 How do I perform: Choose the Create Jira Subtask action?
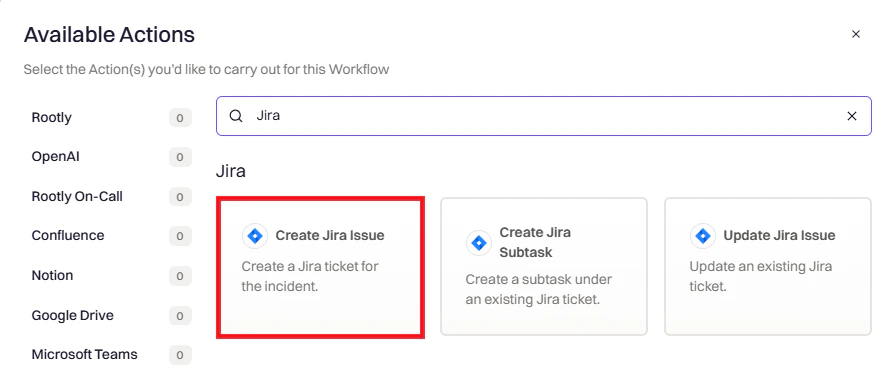coord(544,266)
